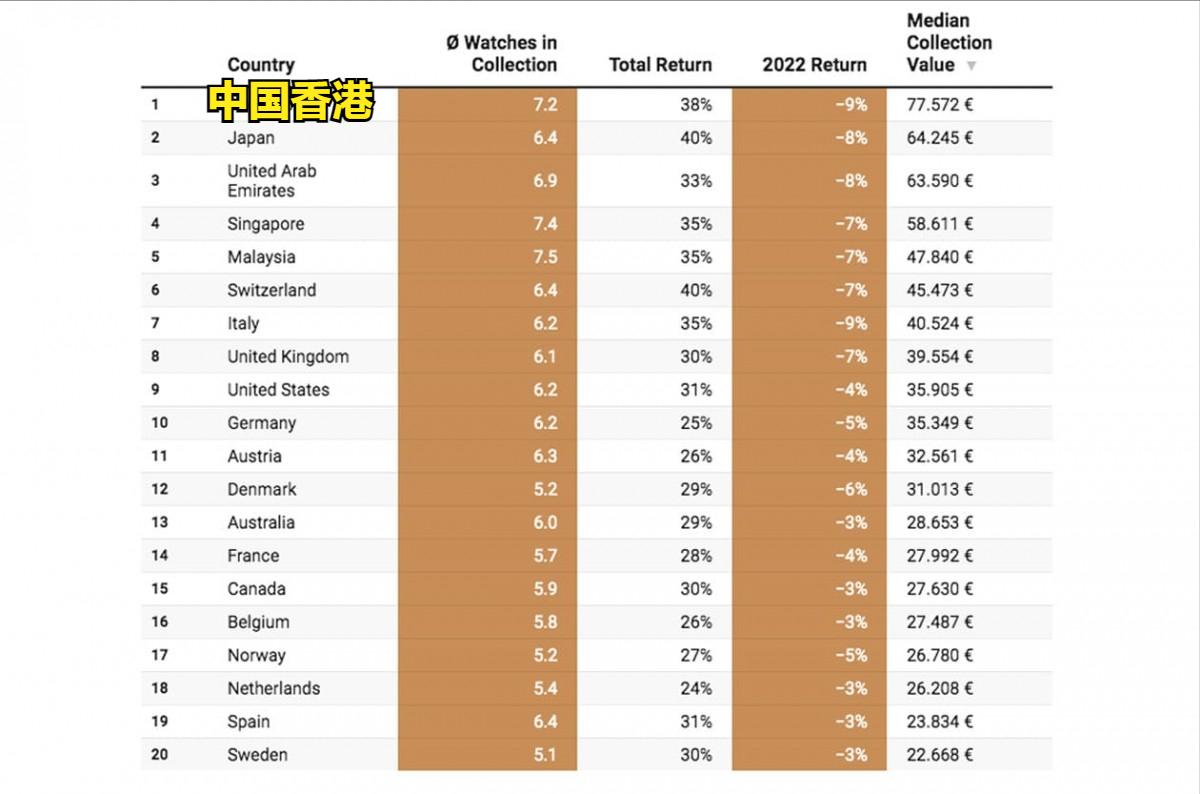Click the Switzerland country name
Viewport: 1200px width, 794px height.
pos(271,290)
